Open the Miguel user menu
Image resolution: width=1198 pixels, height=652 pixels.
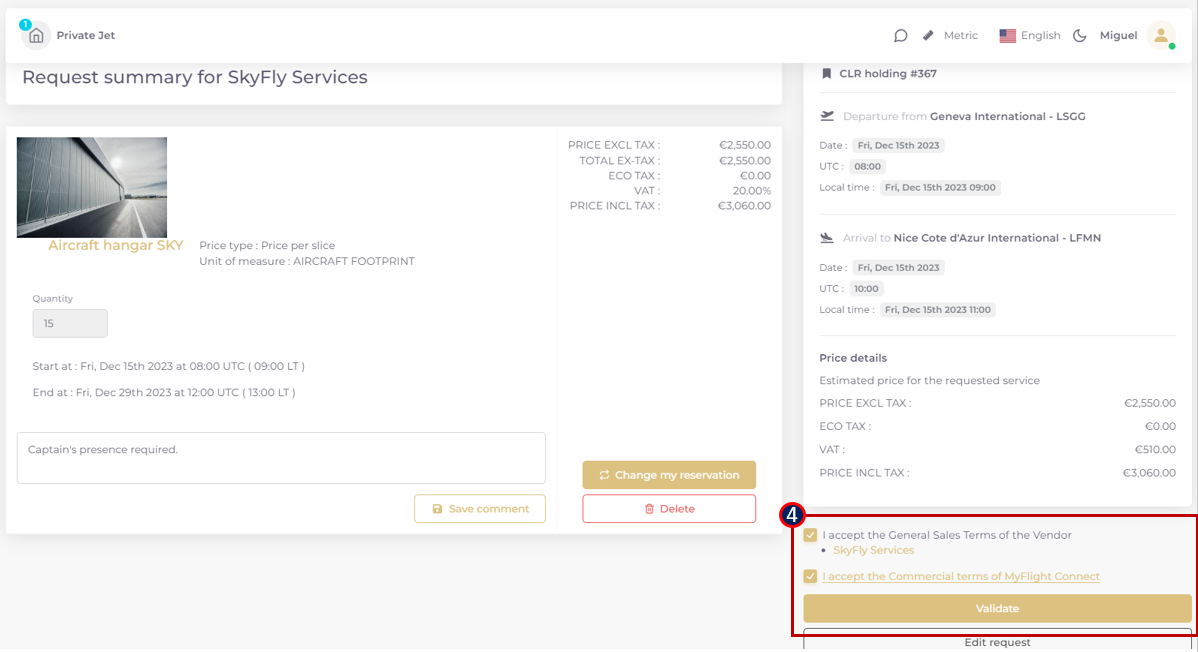(1118, 36)
